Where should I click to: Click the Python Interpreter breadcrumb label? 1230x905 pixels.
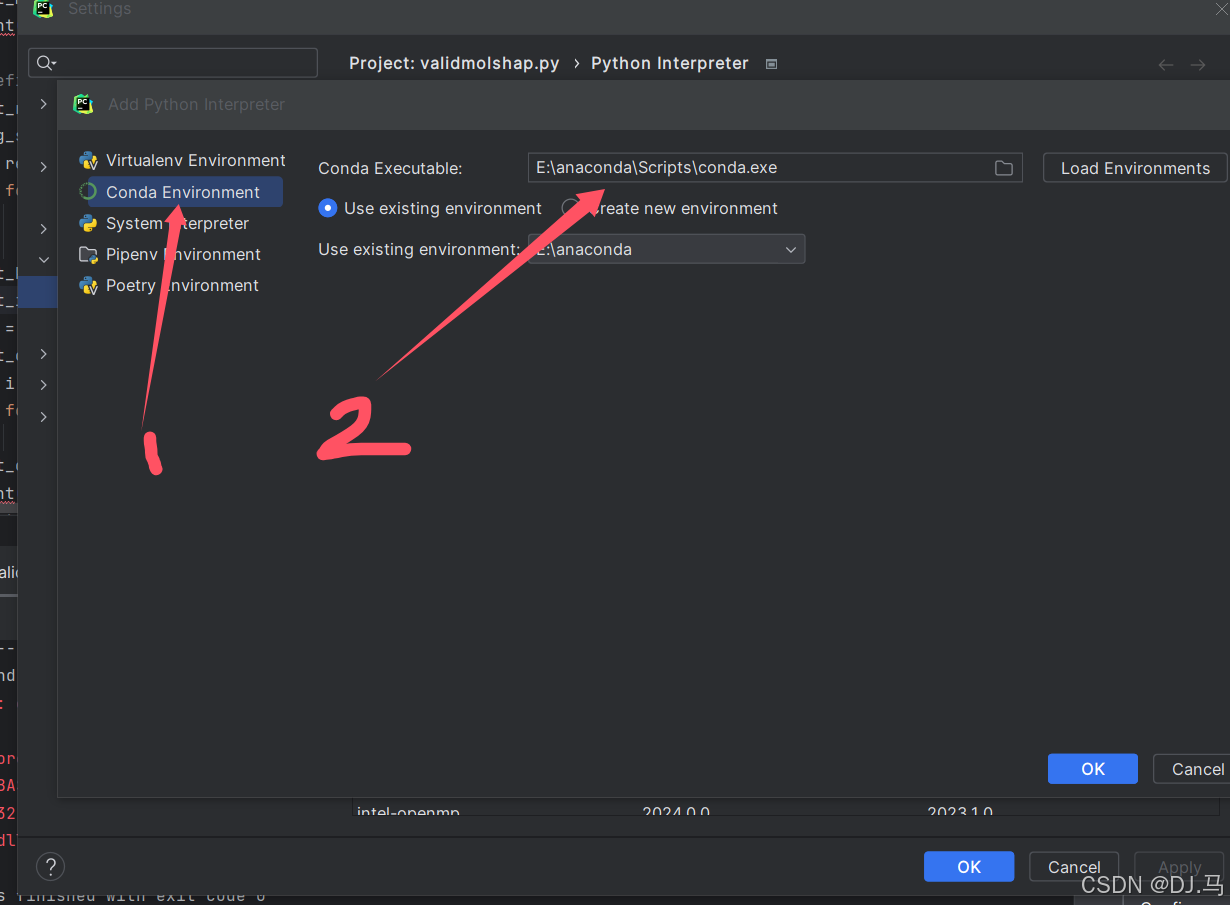pyautogui.click(x=670, y=63)
